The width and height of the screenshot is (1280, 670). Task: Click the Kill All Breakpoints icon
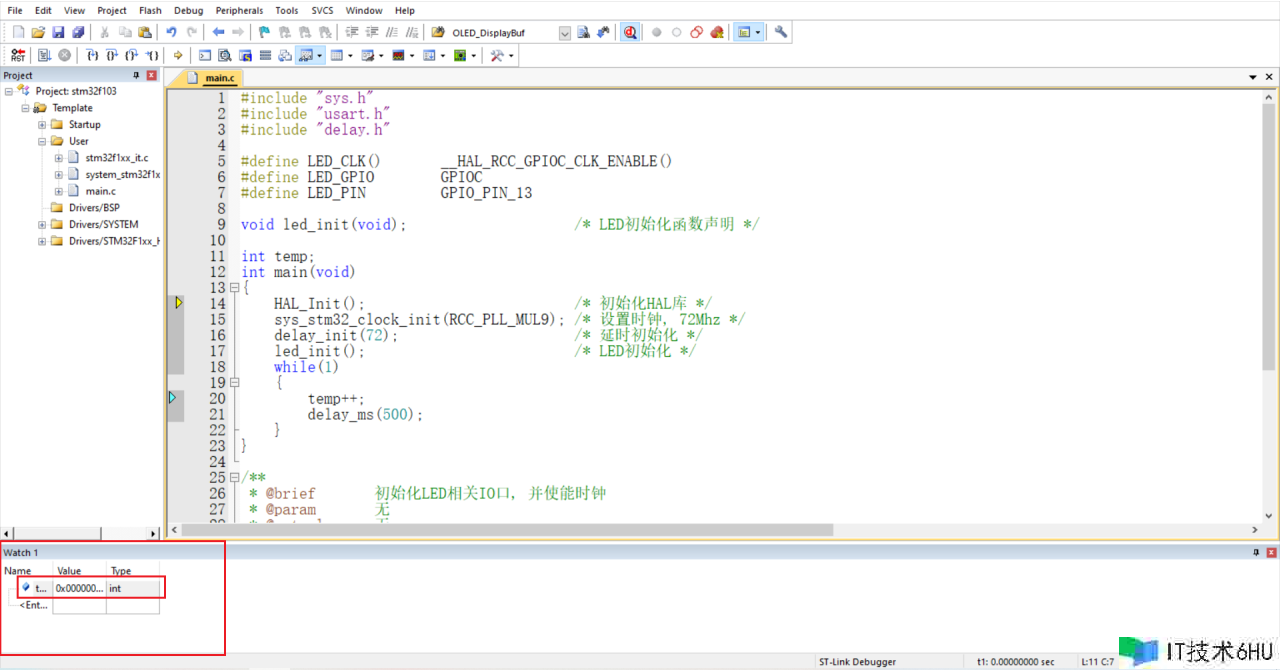click(717, 33)
